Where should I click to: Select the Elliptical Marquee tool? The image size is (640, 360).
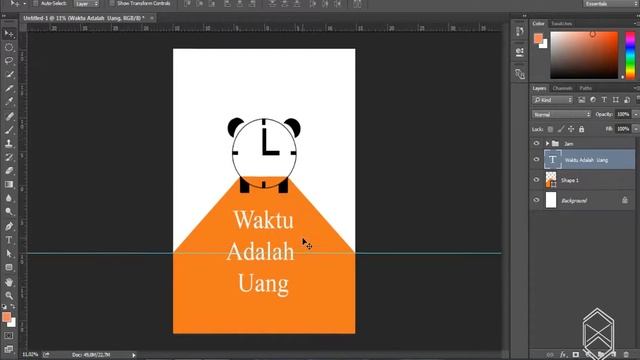pyautogui.click(x=9, y=47)
